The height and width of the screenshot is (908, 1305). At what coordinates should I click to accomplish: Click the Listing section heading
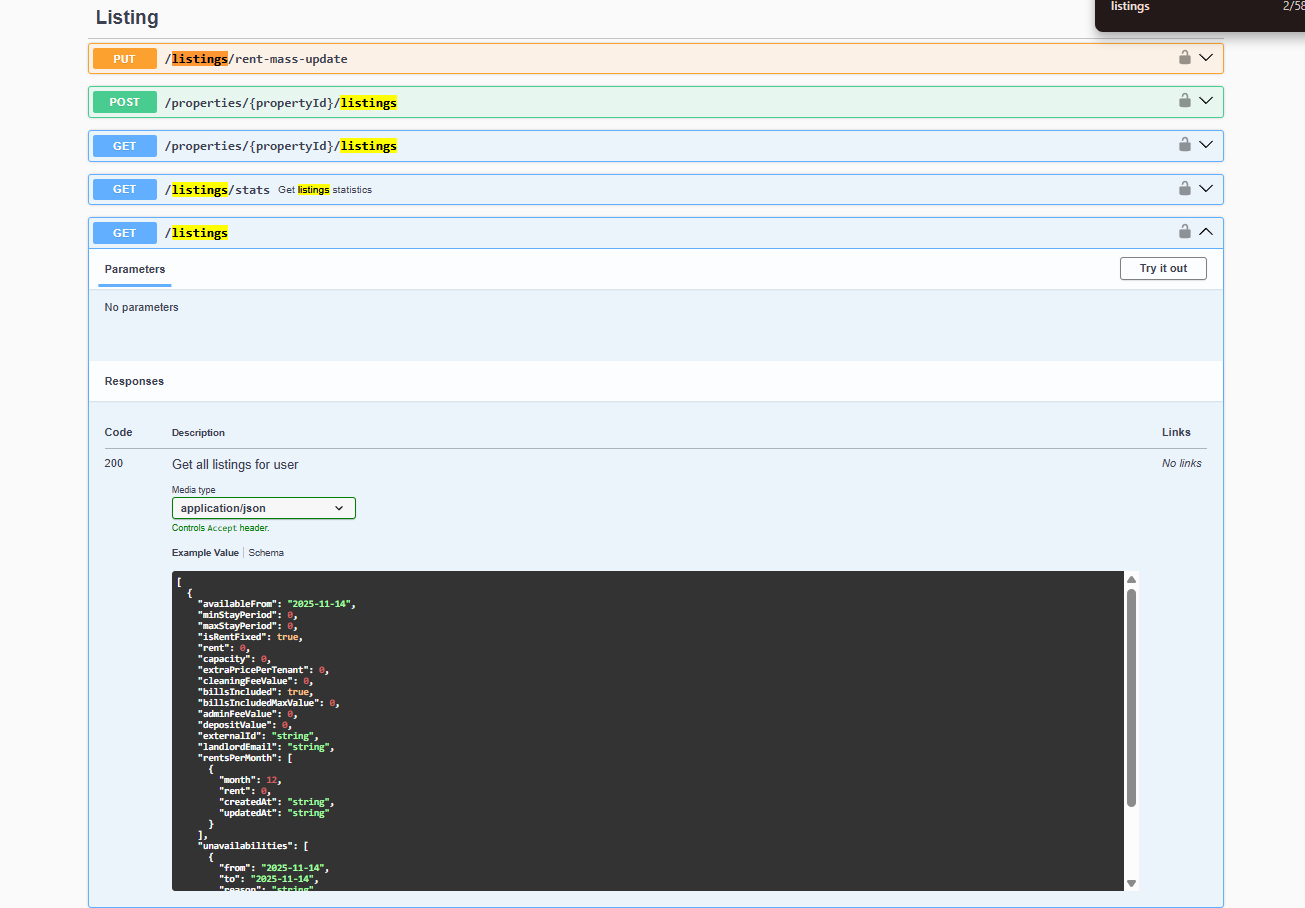click(x=127, y=17)
